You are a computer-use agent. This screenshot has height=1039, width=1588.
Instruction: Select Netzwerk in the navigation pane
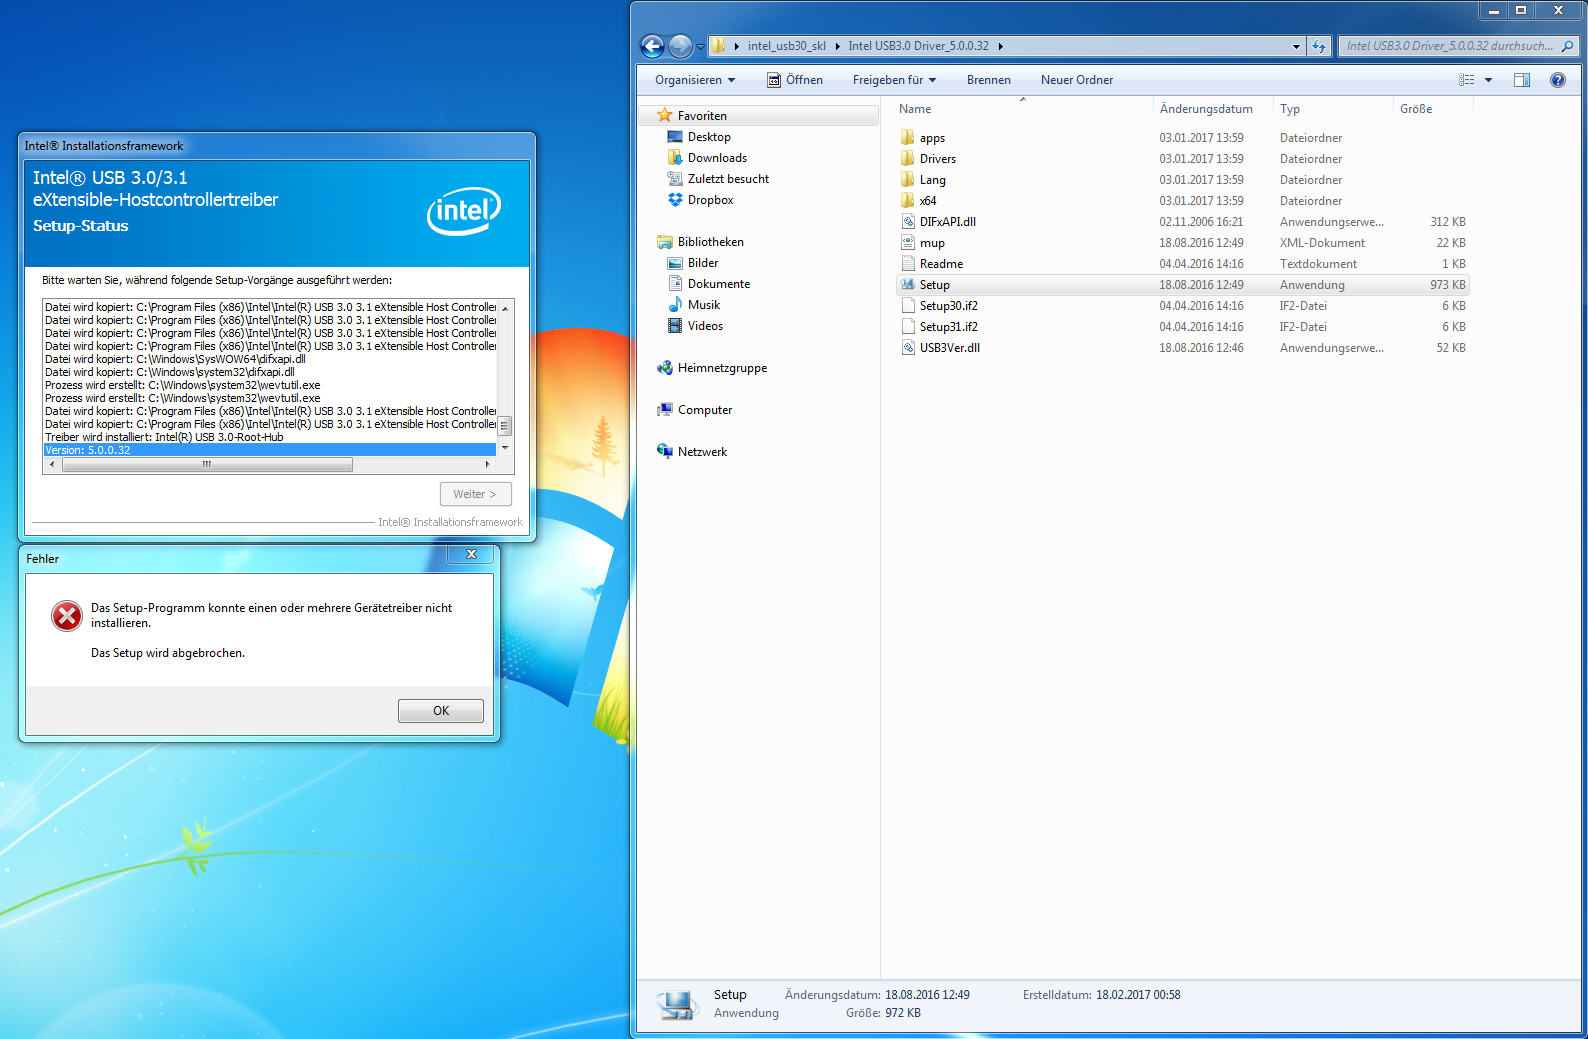coord(692,452)
